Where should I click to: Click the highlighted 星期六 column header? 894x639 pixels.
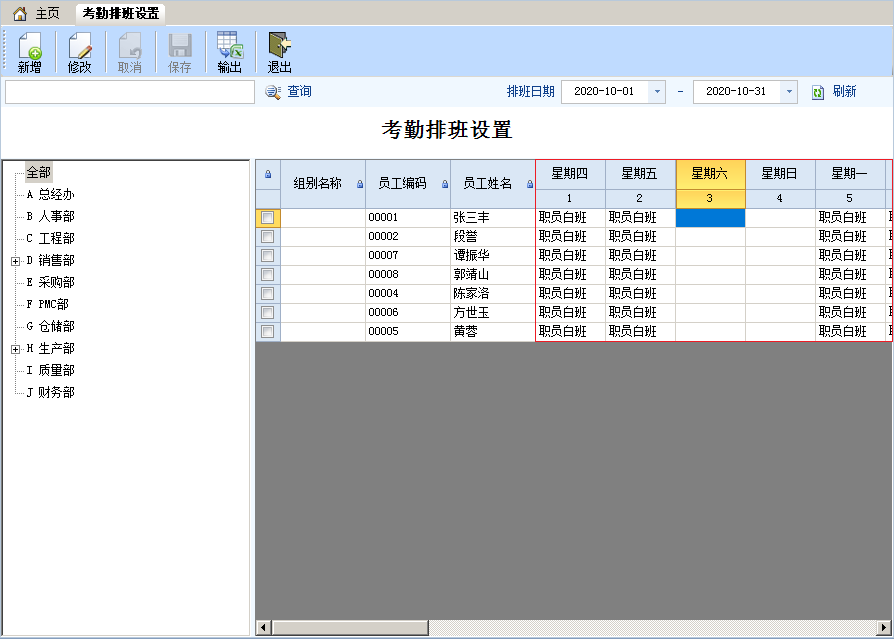[x=710, y=174]
